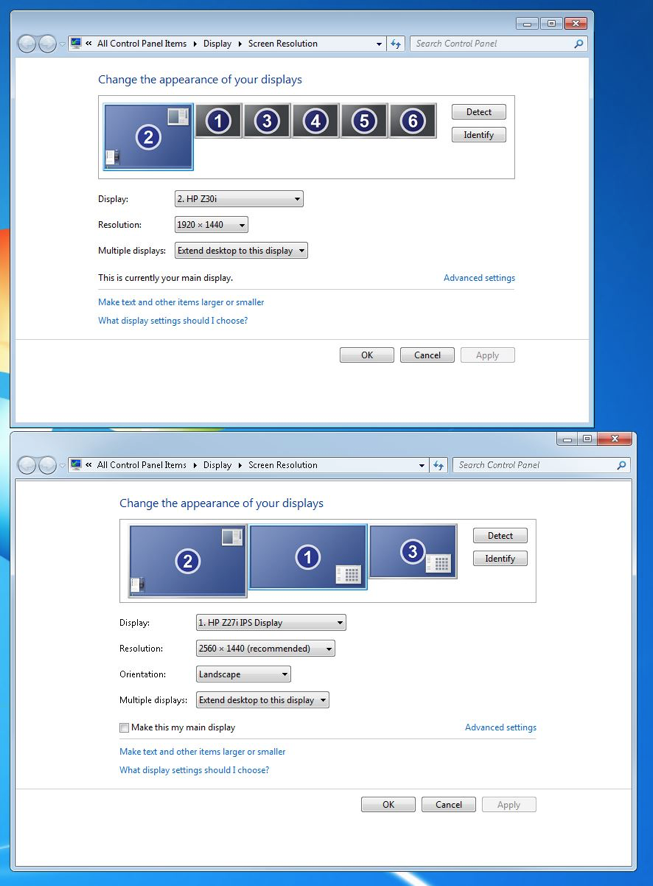Maximize the top Screen Resolution window
The width and height of the screenshot is (653, 886).
551,24
